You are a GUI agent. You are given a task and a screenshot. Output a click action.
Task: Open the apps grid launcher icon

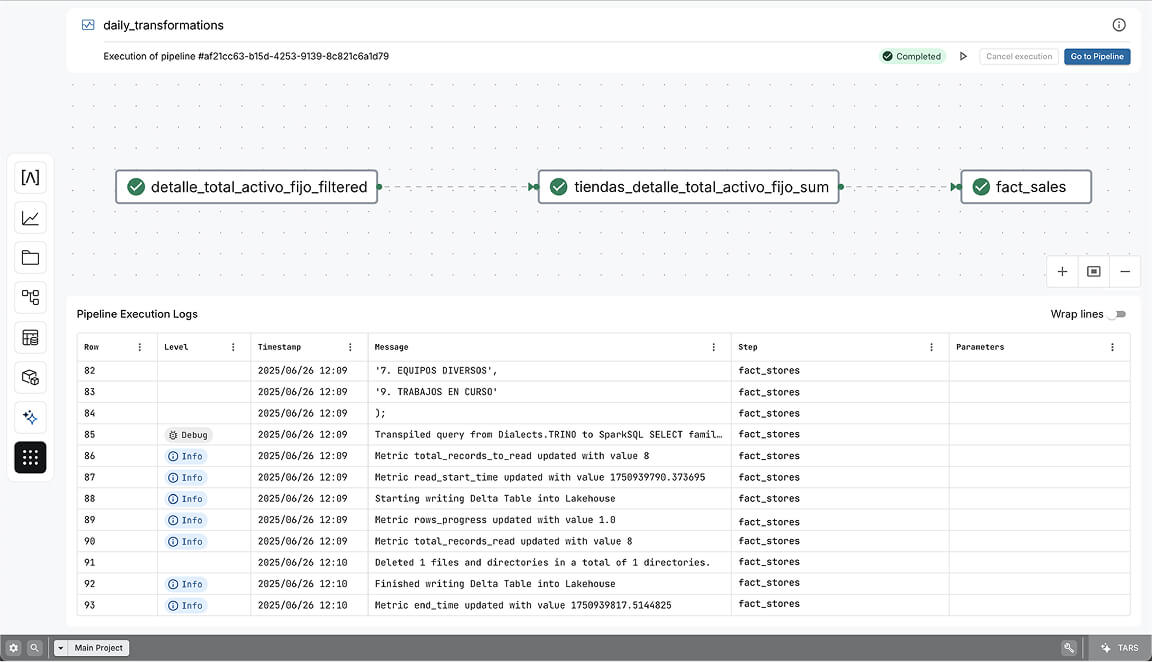tap(30, 458)
